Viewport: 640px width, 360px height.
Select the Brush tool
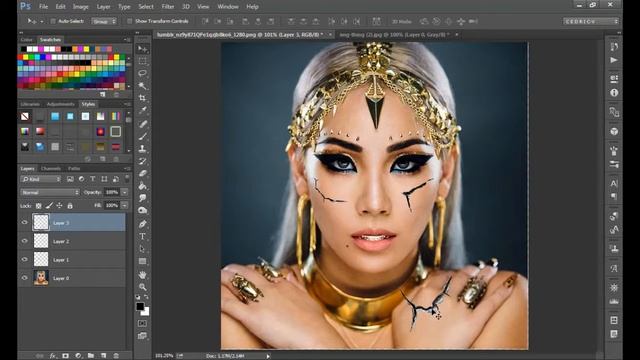(142, 136)
